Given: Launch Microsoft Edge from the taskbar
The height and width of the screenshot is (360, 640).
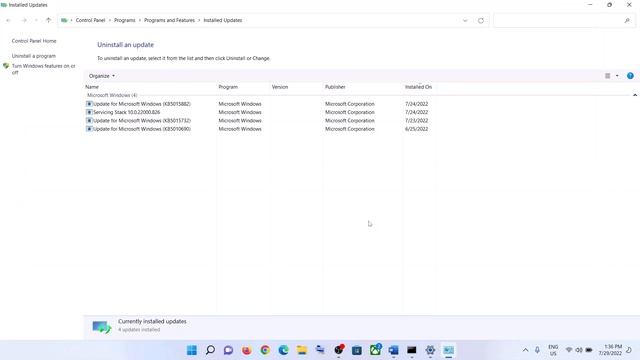Looking at the screenshot, I should 283,350.
